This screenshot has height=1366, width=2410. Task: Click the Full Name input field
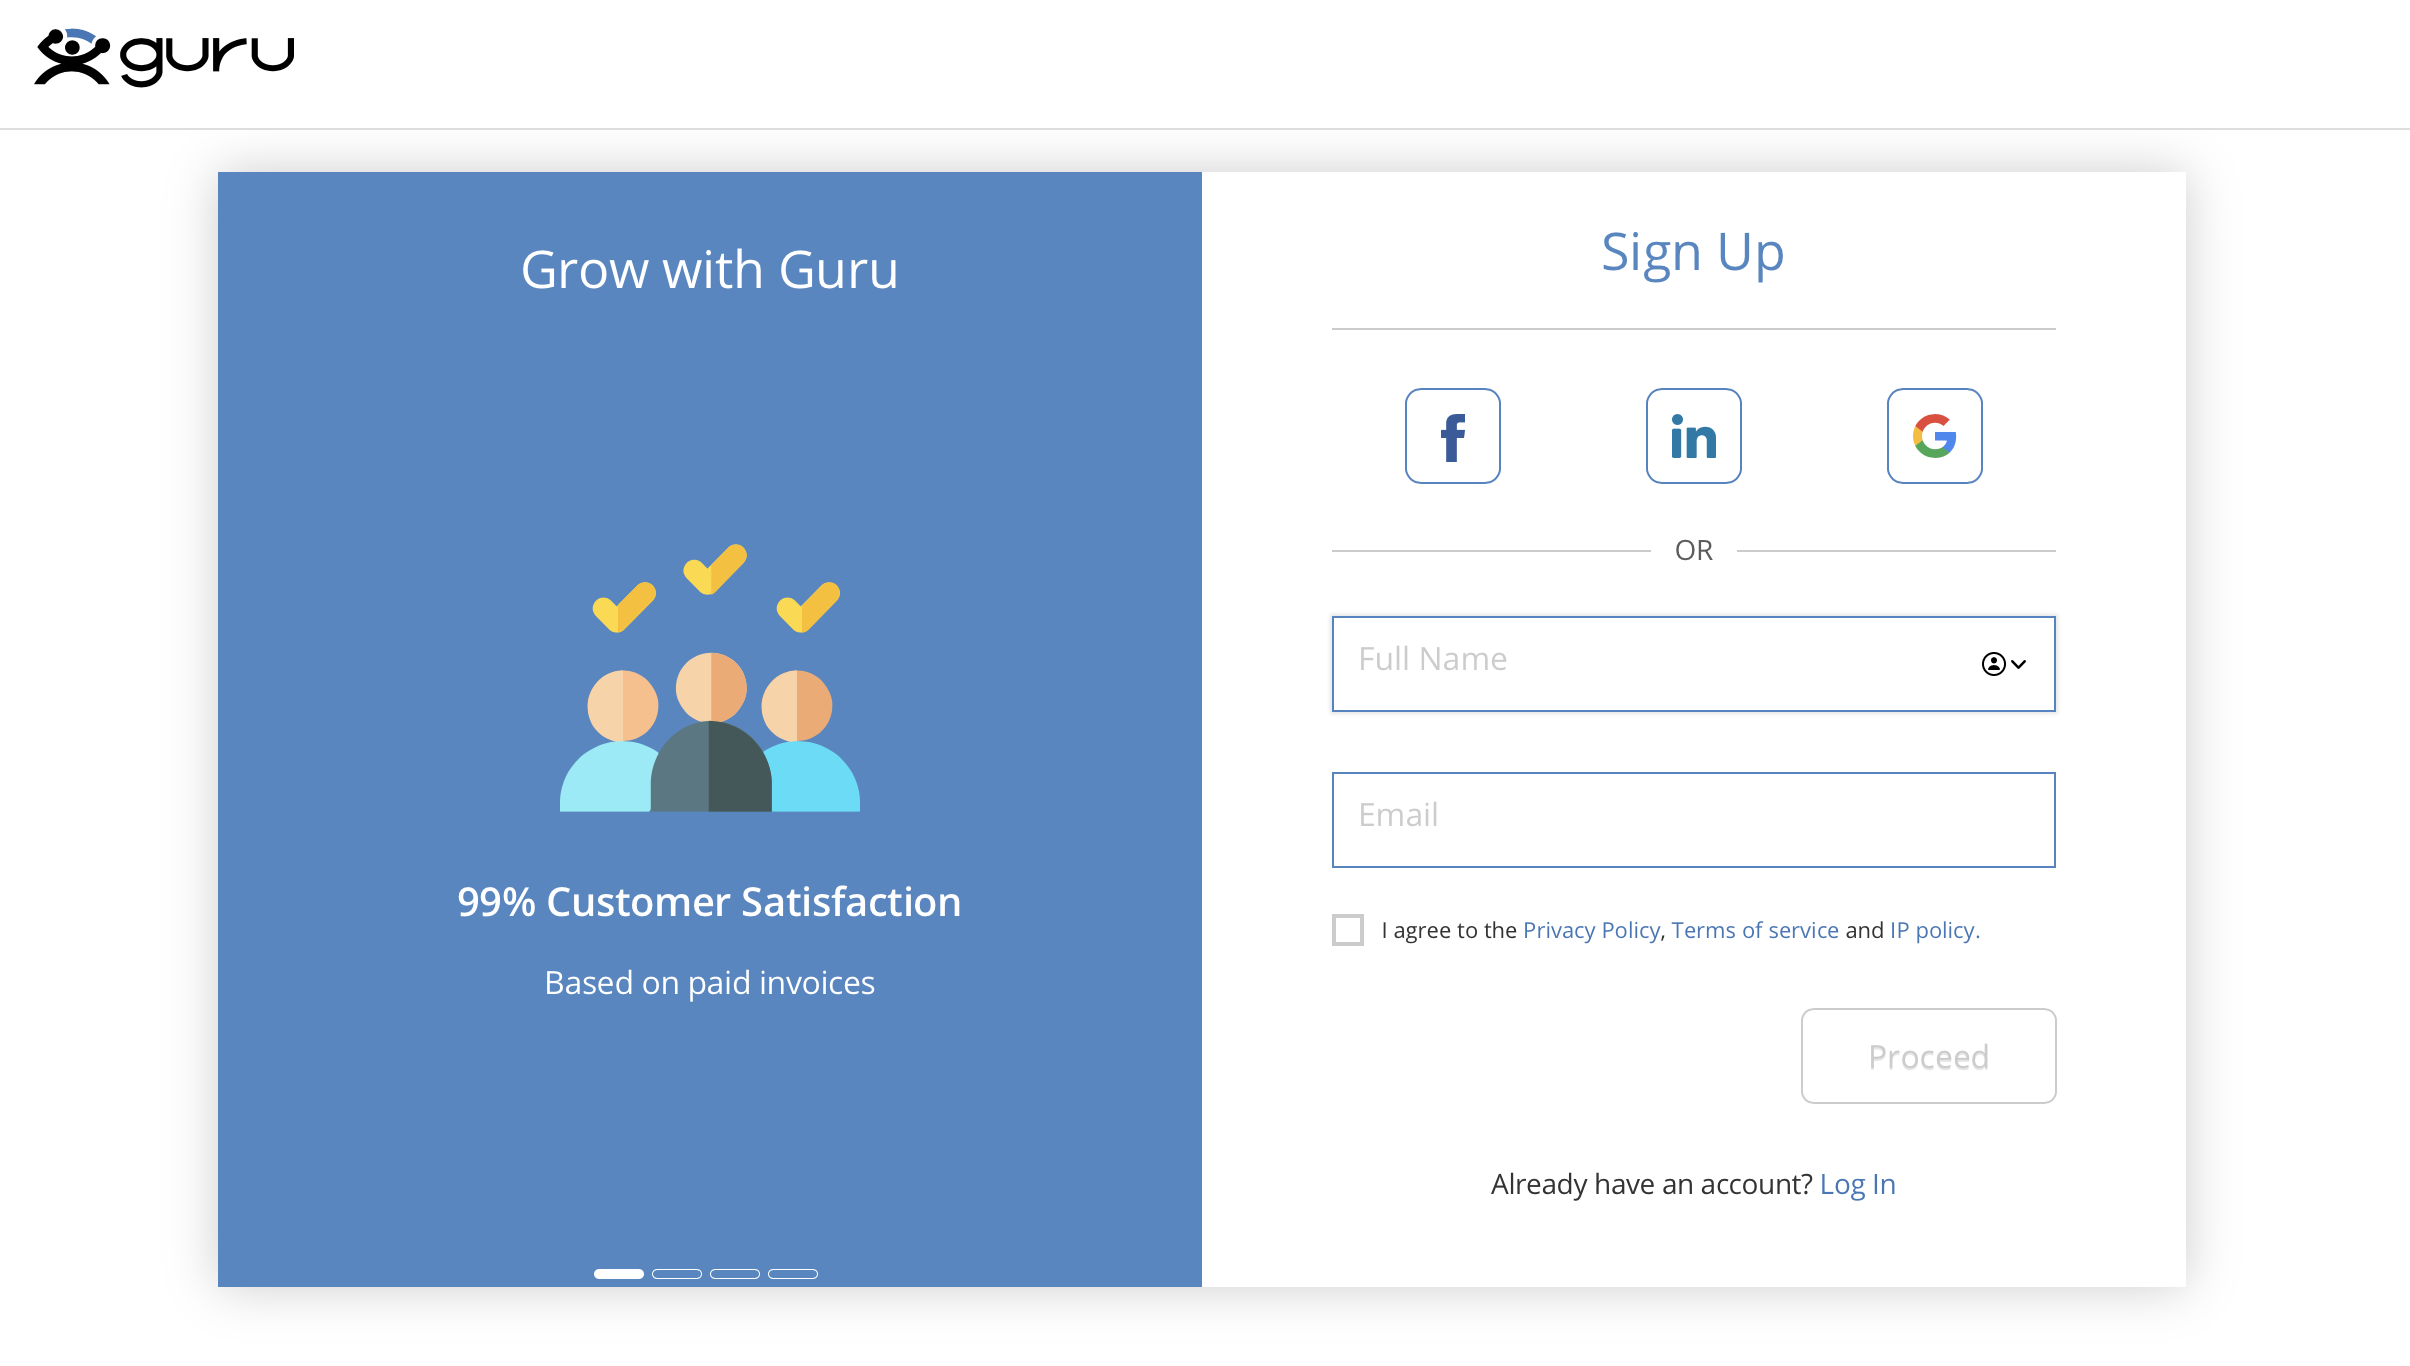(1692, 662)
